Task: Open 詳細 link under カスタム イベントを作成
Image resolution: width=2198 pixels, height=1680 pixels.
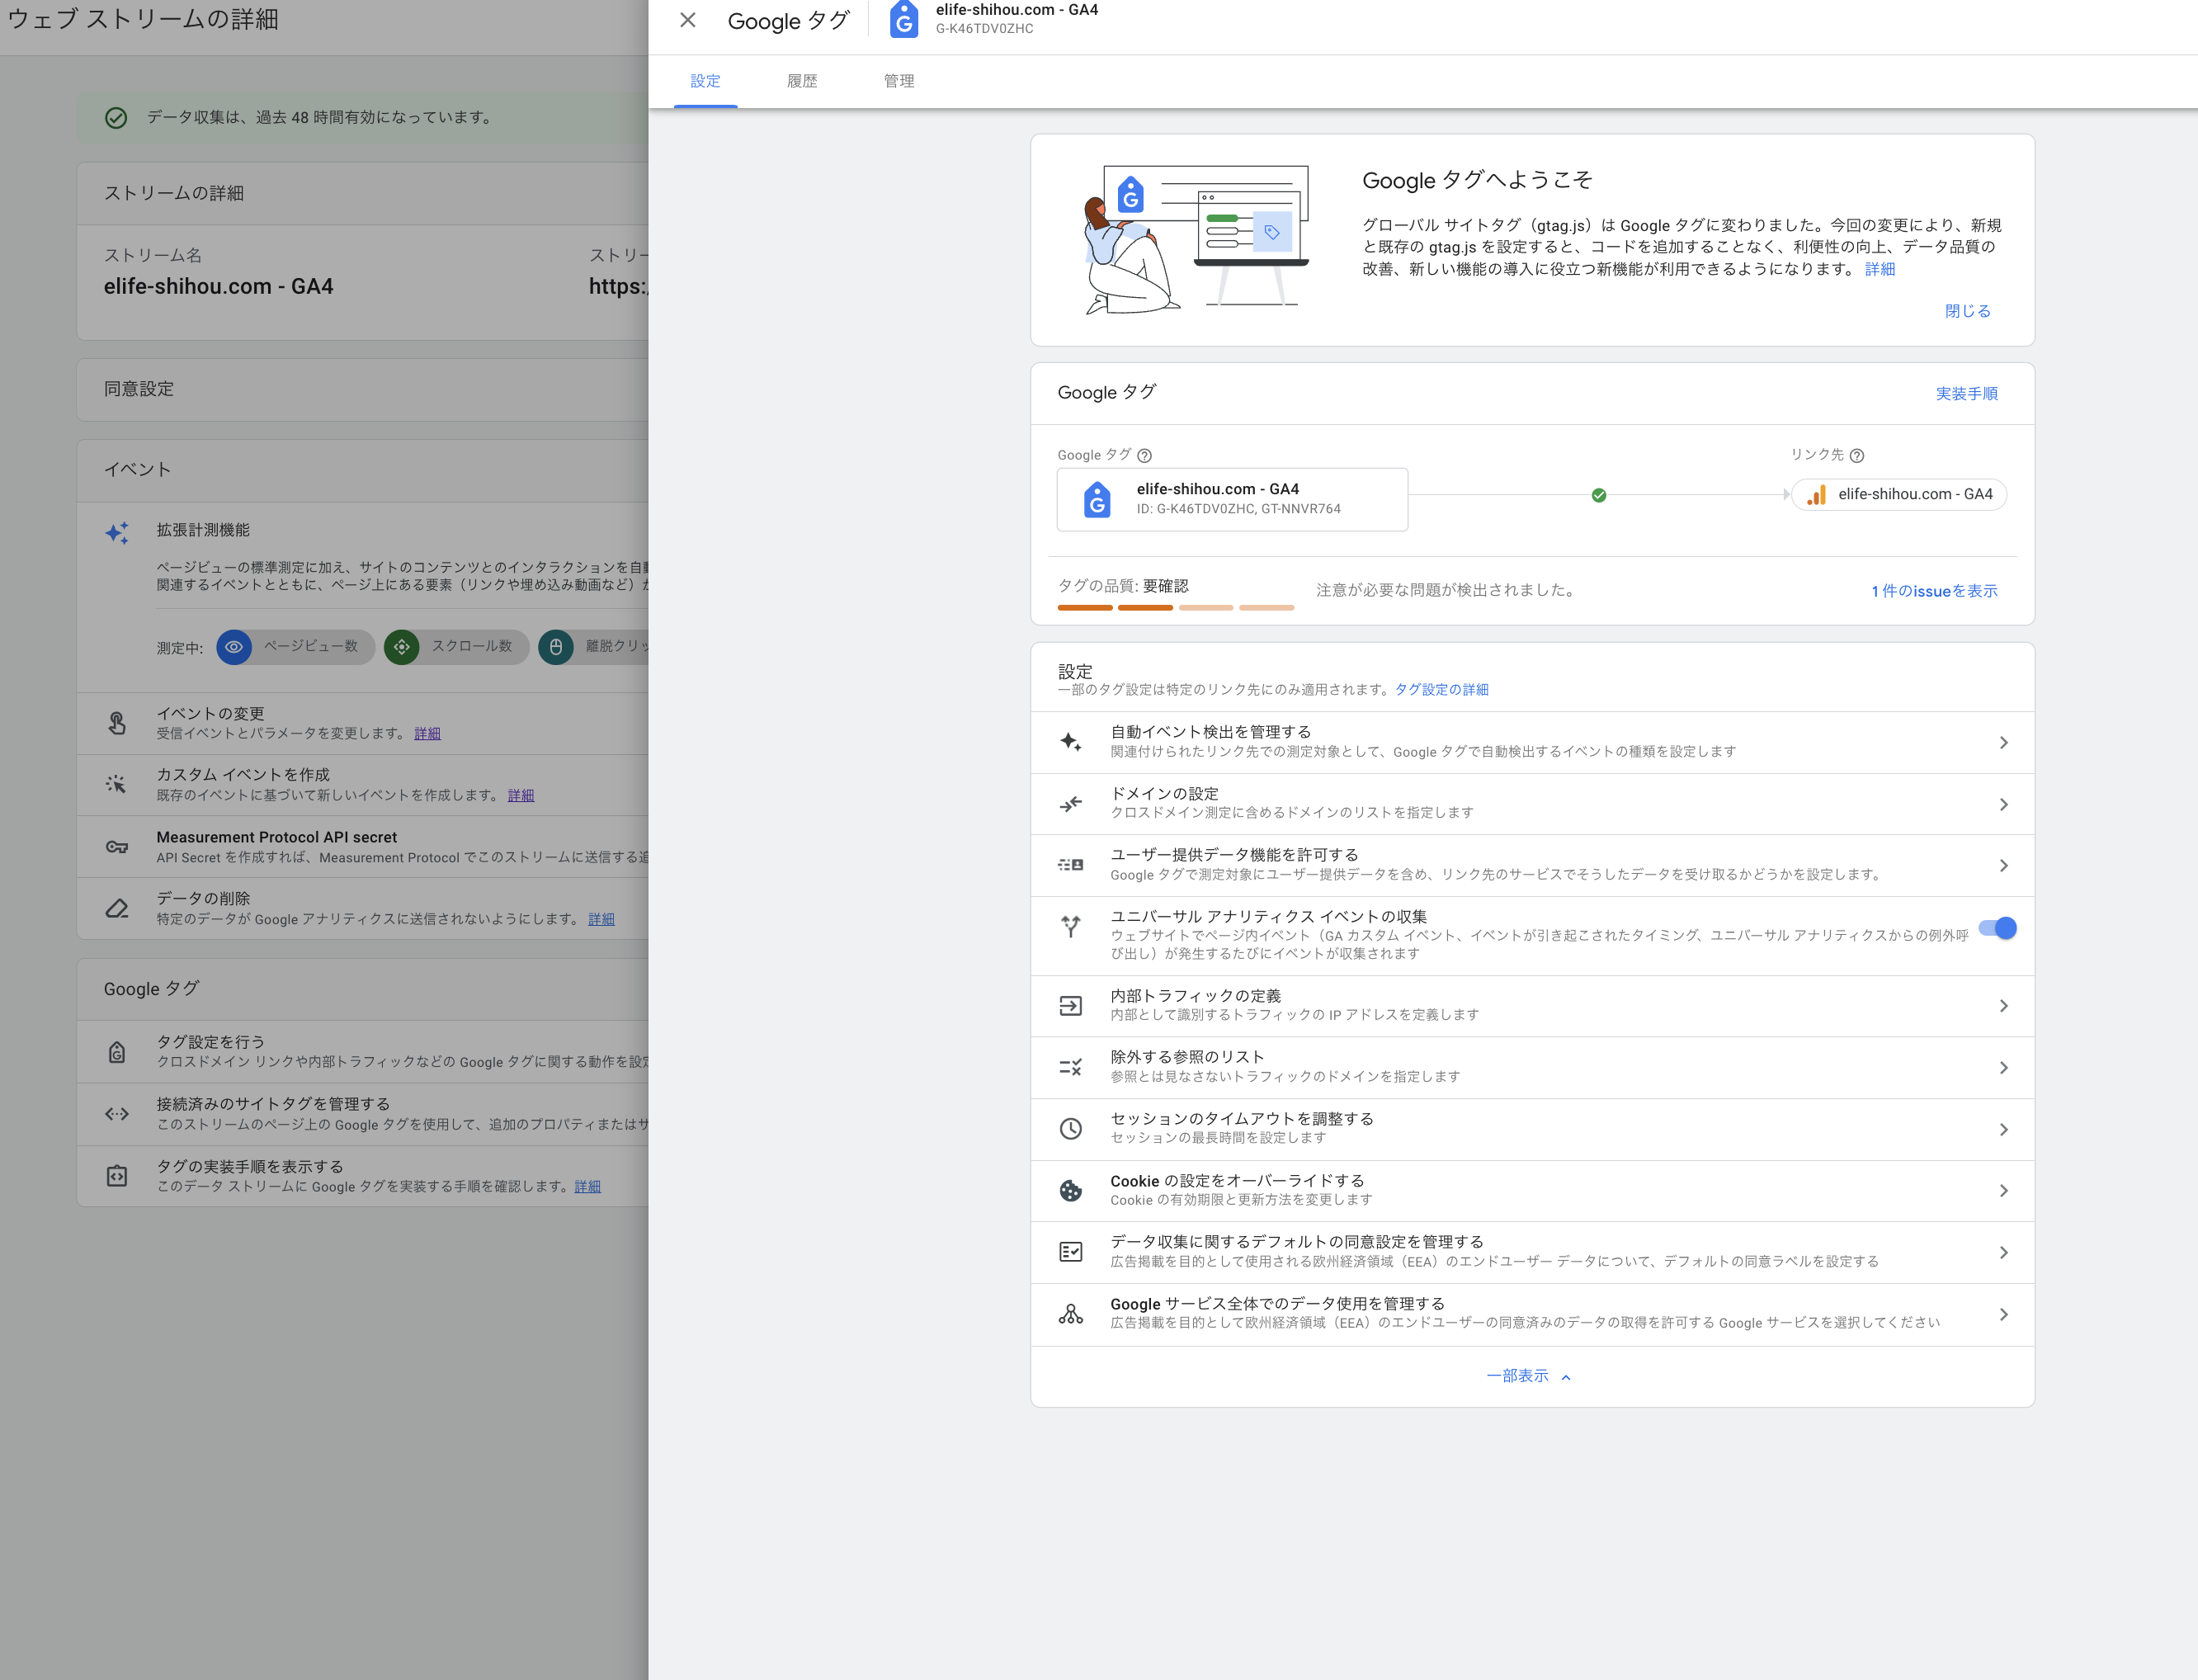Action: coord(520,796)
